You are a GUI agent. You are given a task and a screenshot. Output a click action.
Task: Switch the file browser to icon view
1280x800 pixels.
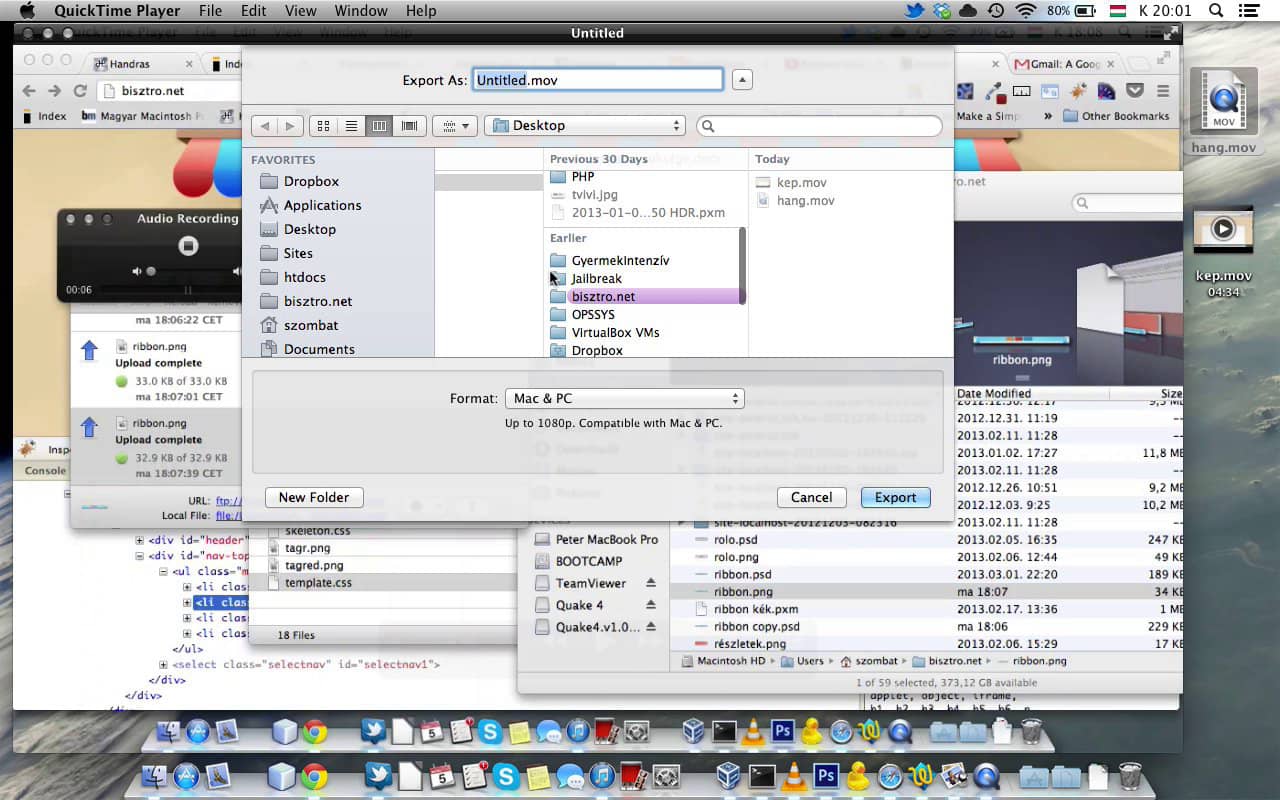[x=323, y=126]
